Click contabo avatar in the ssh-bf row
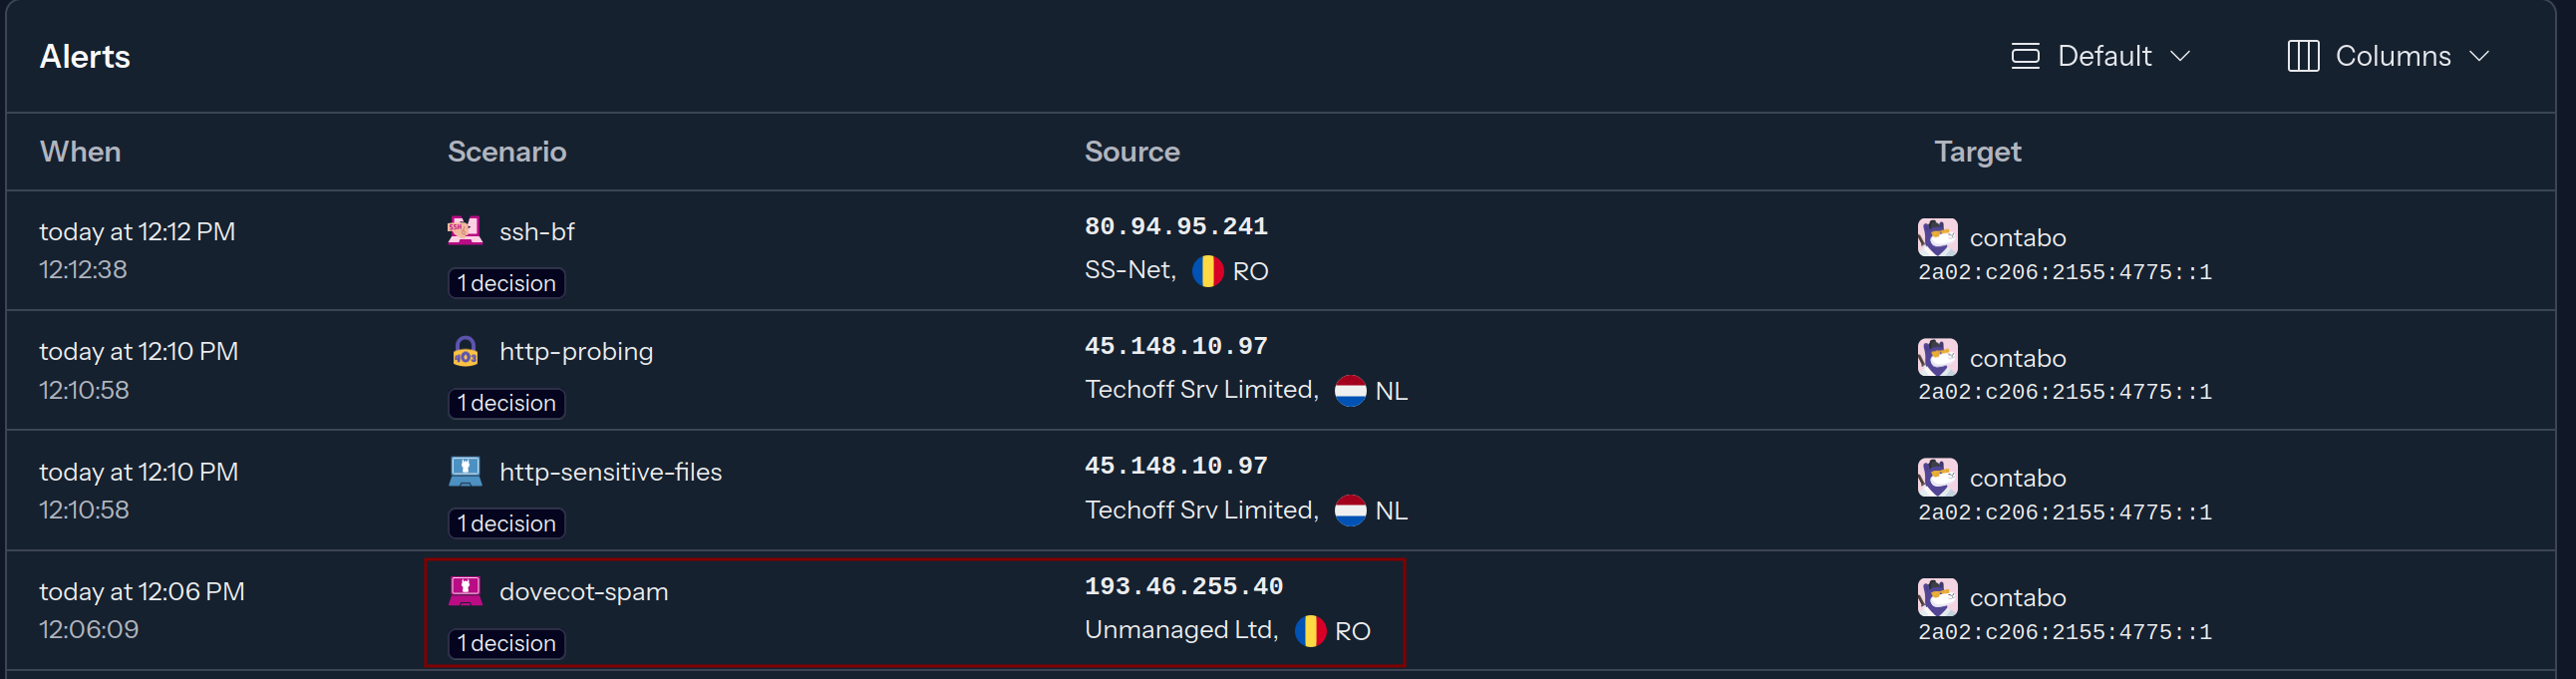 1937,238
